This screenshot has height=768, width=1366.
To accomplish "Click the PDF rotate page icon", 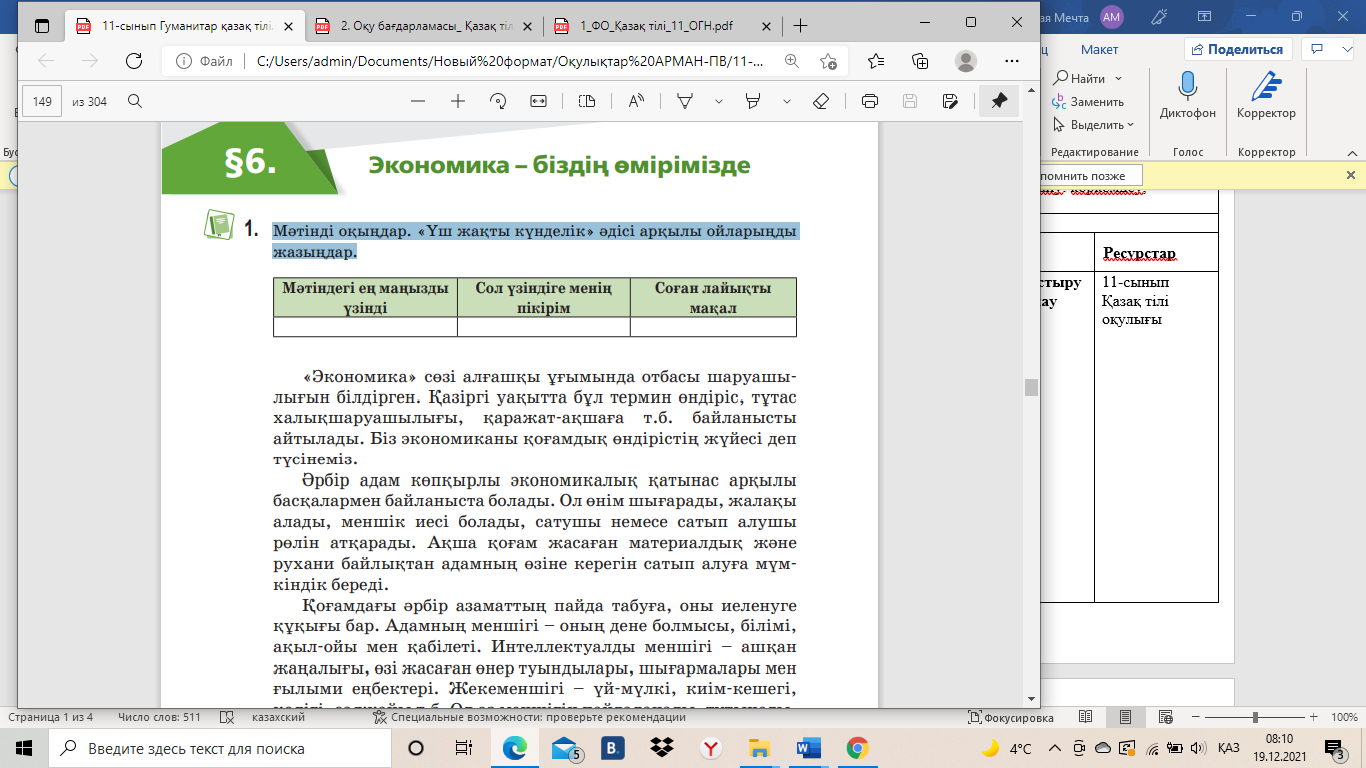I will coord(498,101).
